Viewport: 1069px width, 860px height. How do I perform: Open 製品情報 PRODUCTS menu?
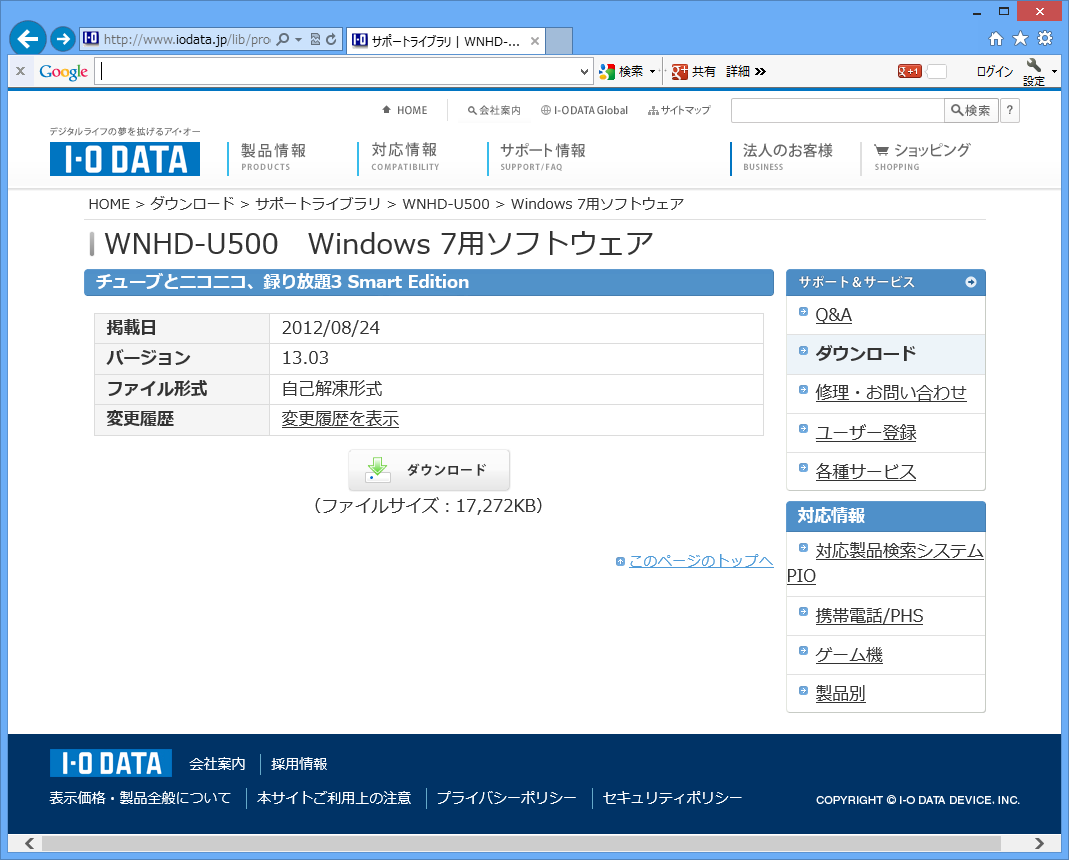(x=273, y=157)
